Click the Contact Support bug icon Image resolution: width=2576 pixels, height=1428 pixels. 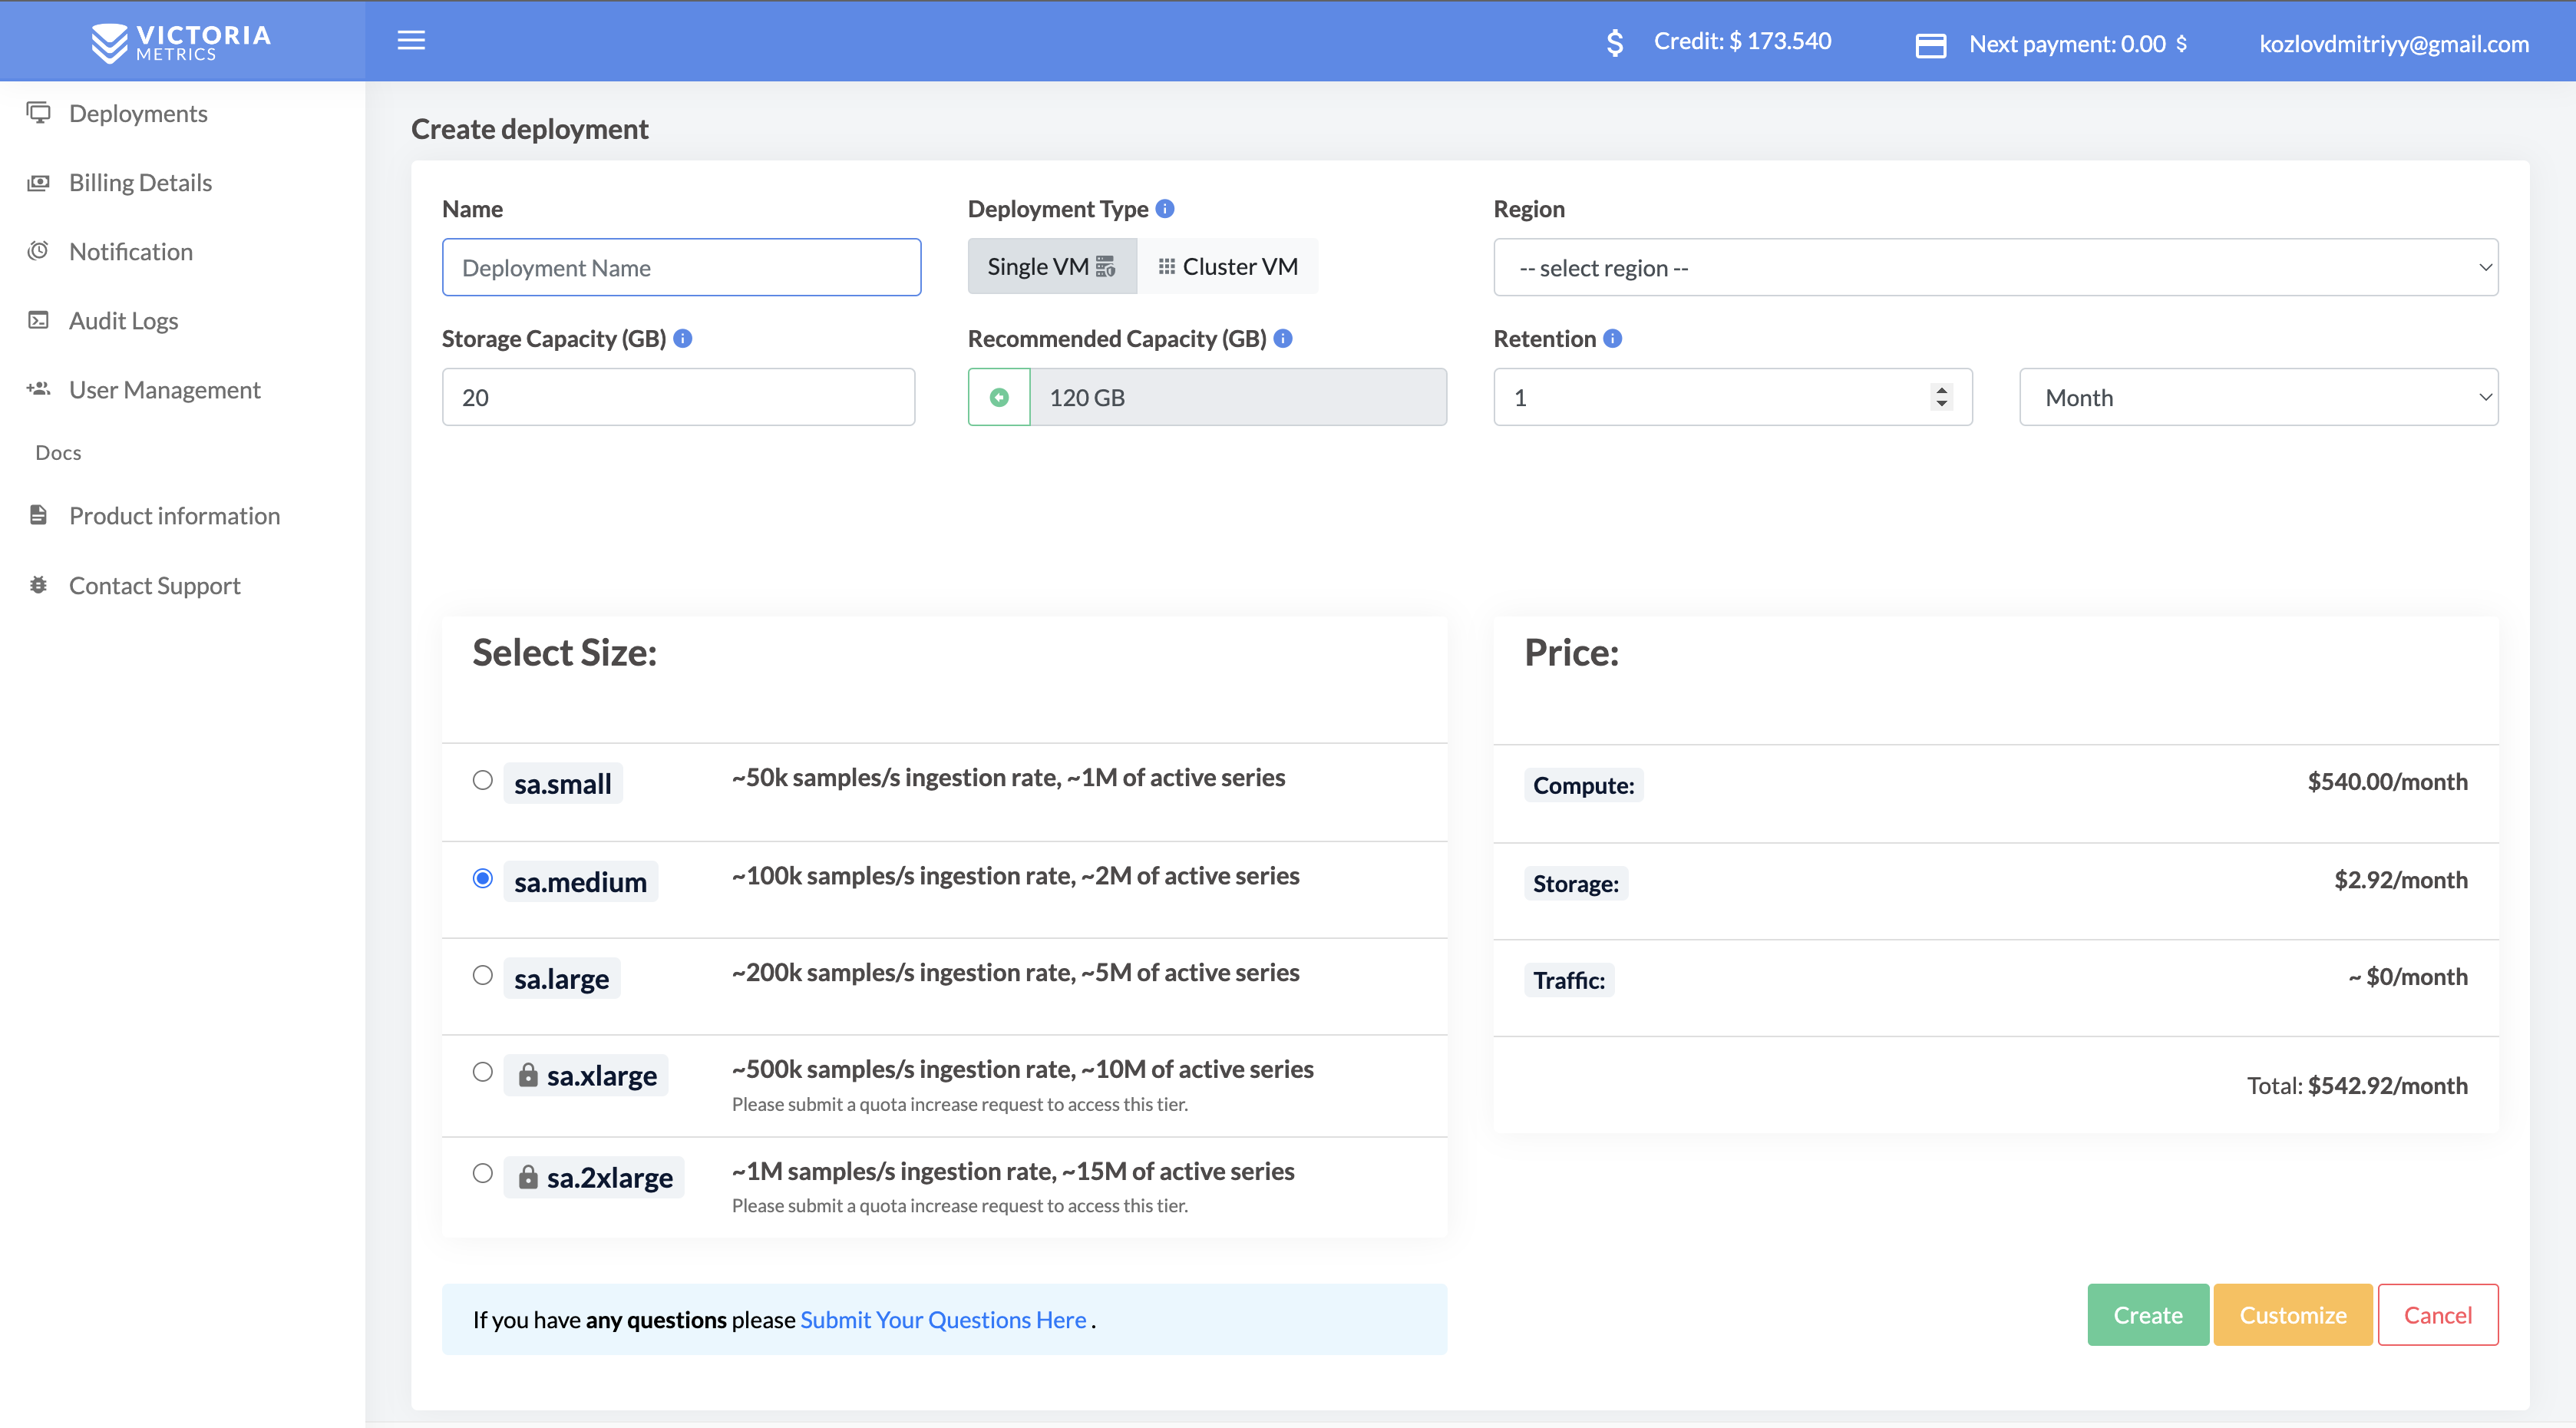coord(38,584)
